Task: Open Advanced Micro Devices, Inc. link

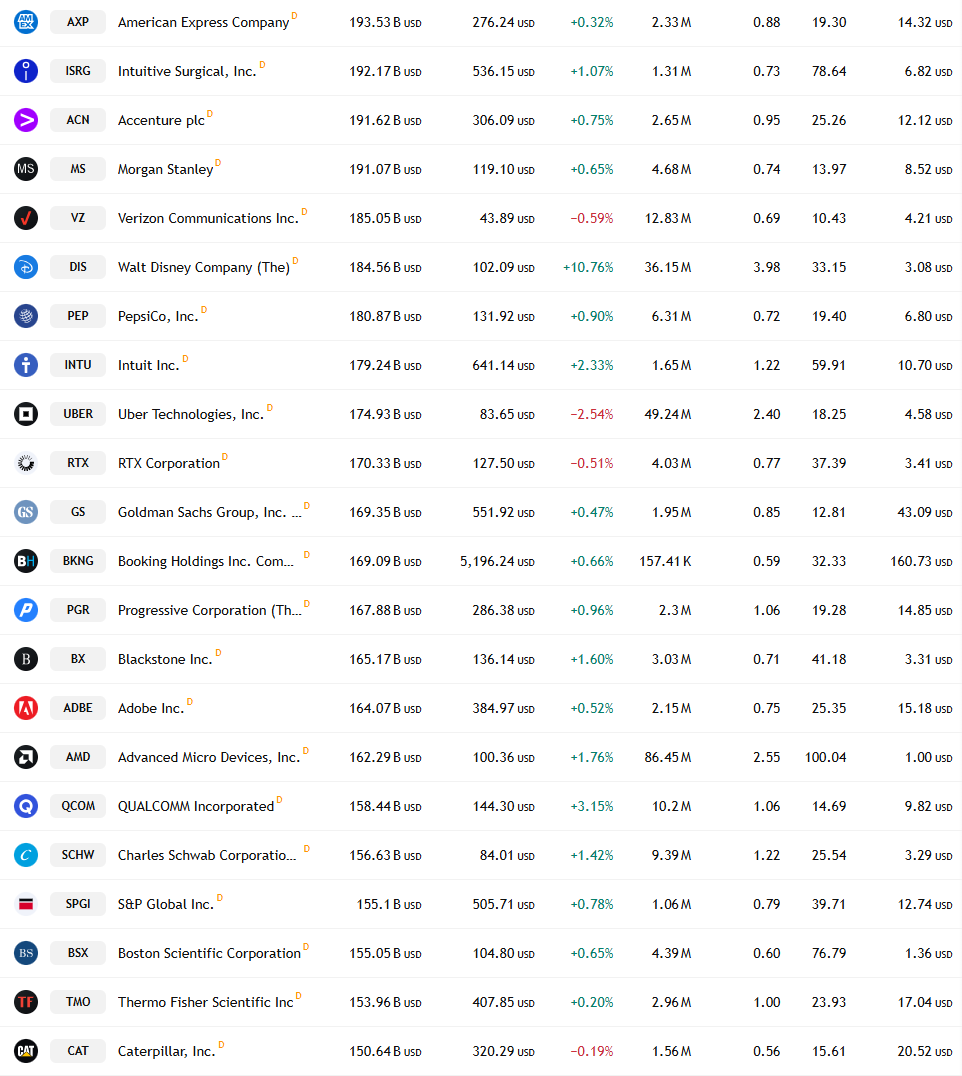Action: pos(209,758)
